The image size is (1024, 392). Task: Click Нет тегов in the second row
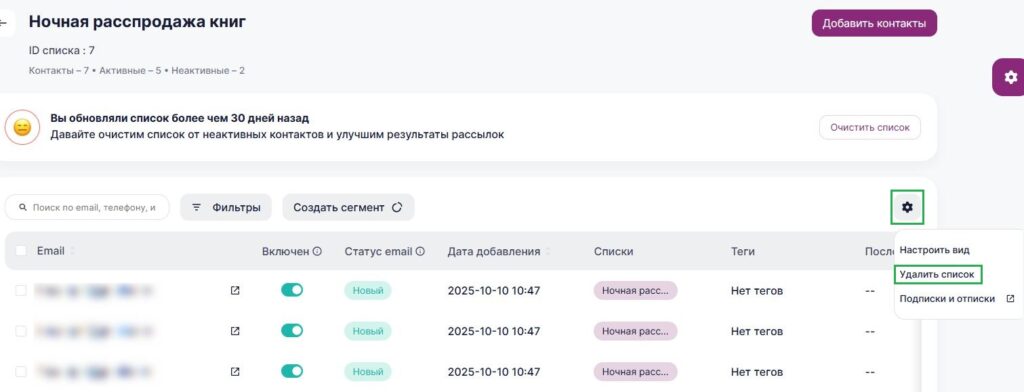[x=757, y=331]
